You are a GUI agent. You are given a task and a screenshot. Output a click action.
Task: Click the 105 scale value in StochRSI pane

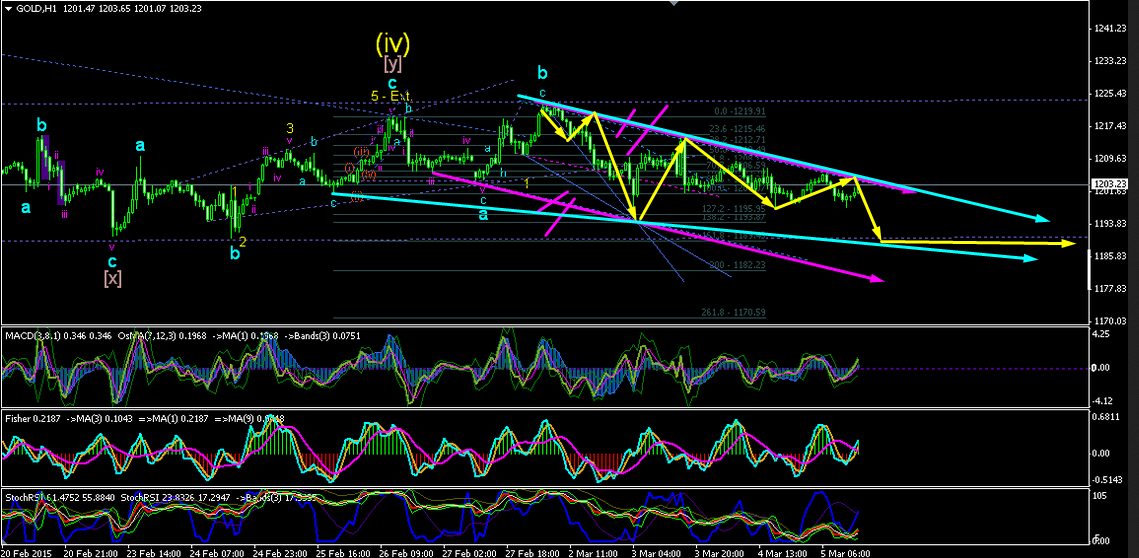1102,496
